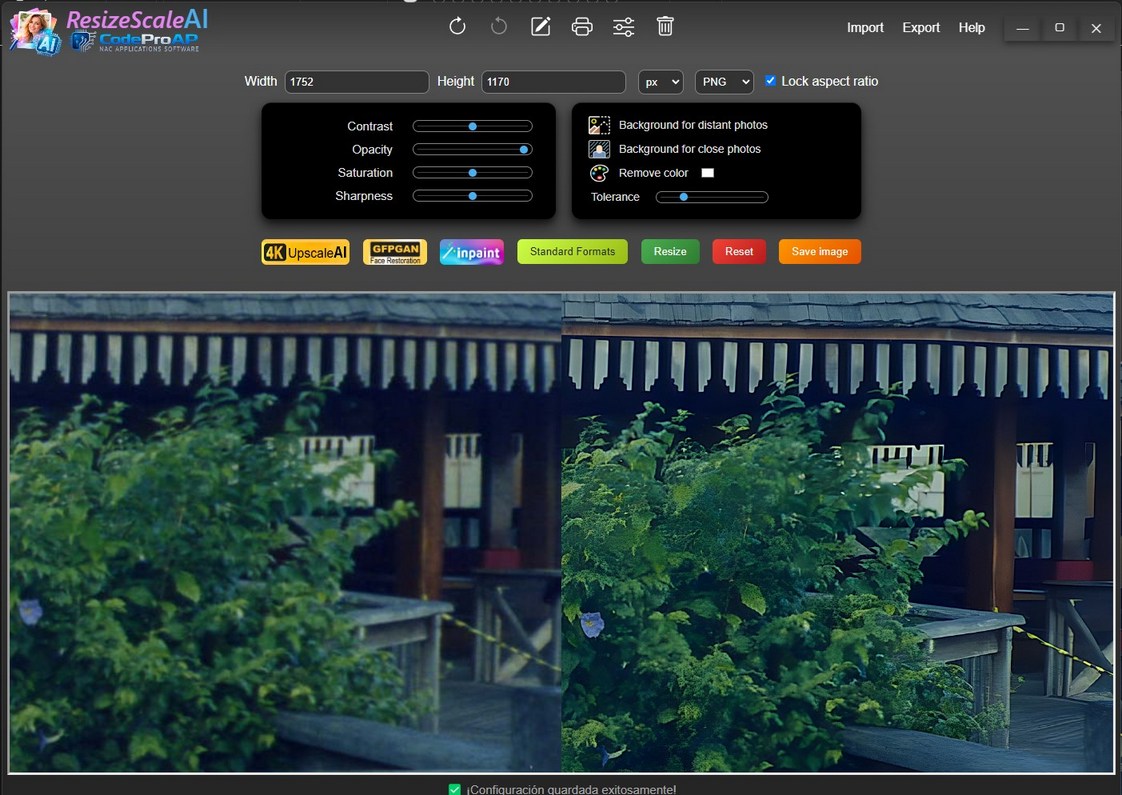The width and height of the screenshot is (1122, 795).
Task: Click the white Remove color swatch
Action: point(708,173)
